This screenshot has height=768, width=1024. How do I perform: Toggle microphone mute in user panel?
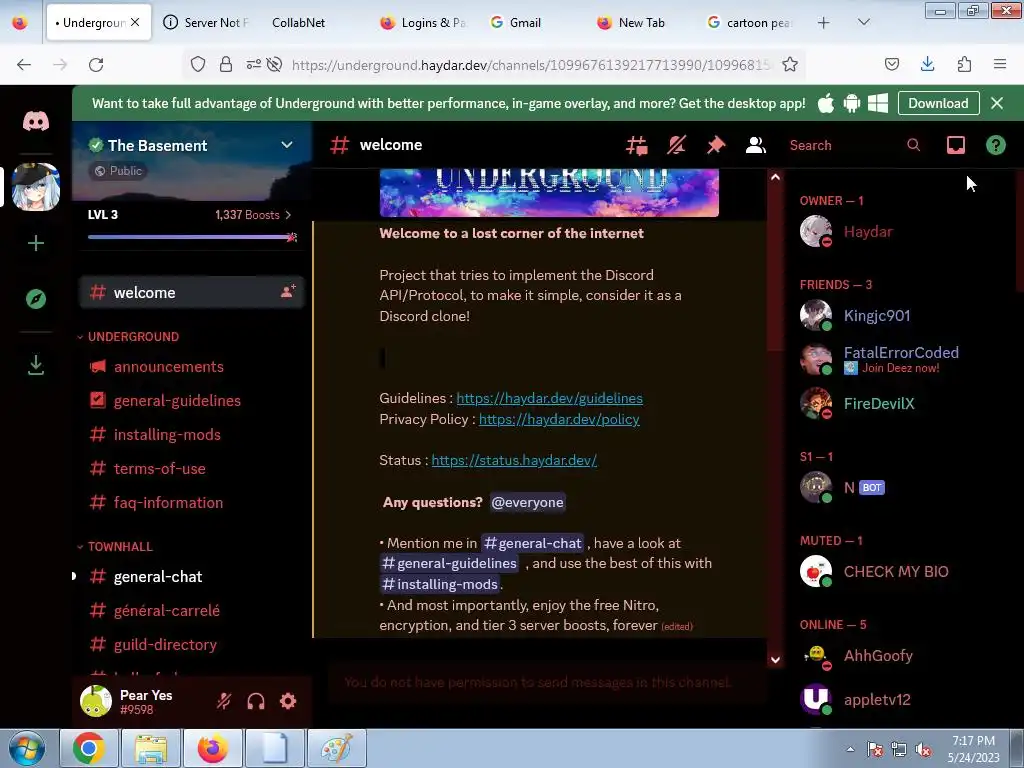click(224, 701)
